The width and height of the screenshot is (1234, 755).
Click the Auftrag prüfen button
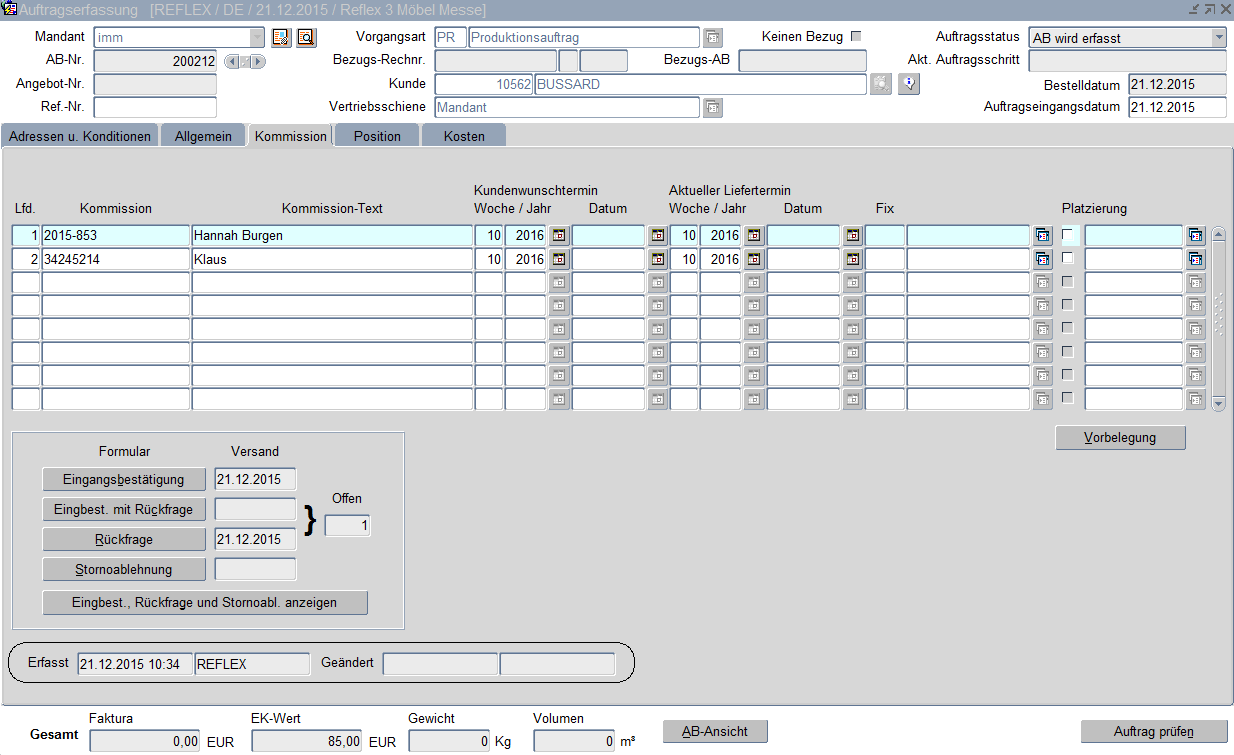(x=1153, y=731)
